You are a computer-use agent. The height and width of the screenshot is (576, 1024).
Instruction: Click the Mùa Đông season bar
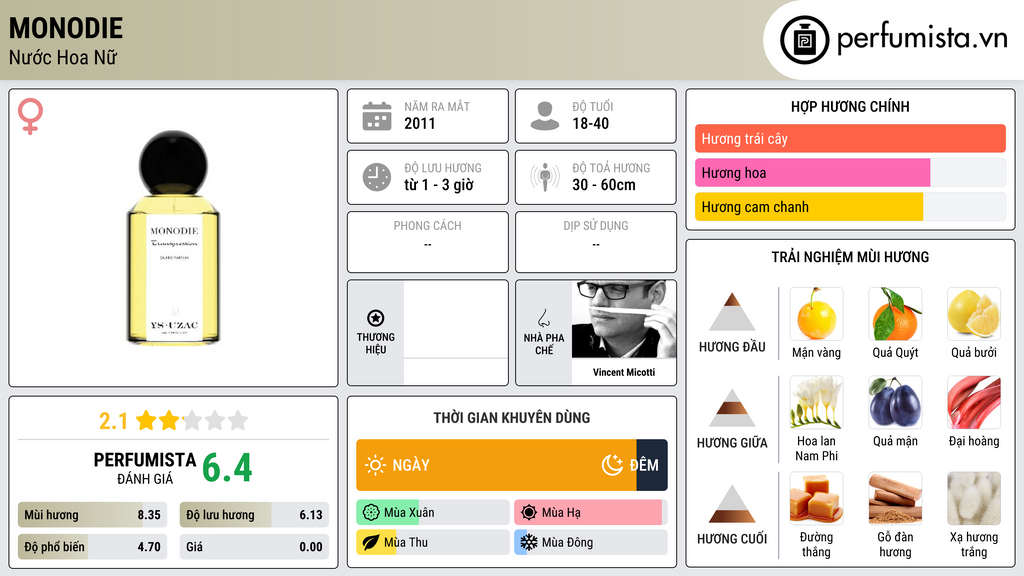590,543
